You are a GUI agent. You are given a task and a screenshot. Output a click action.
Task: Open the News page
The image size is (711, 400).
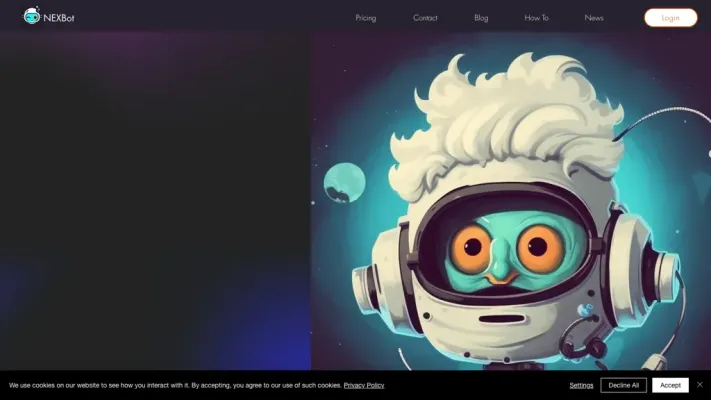click(x=594, y=18)
